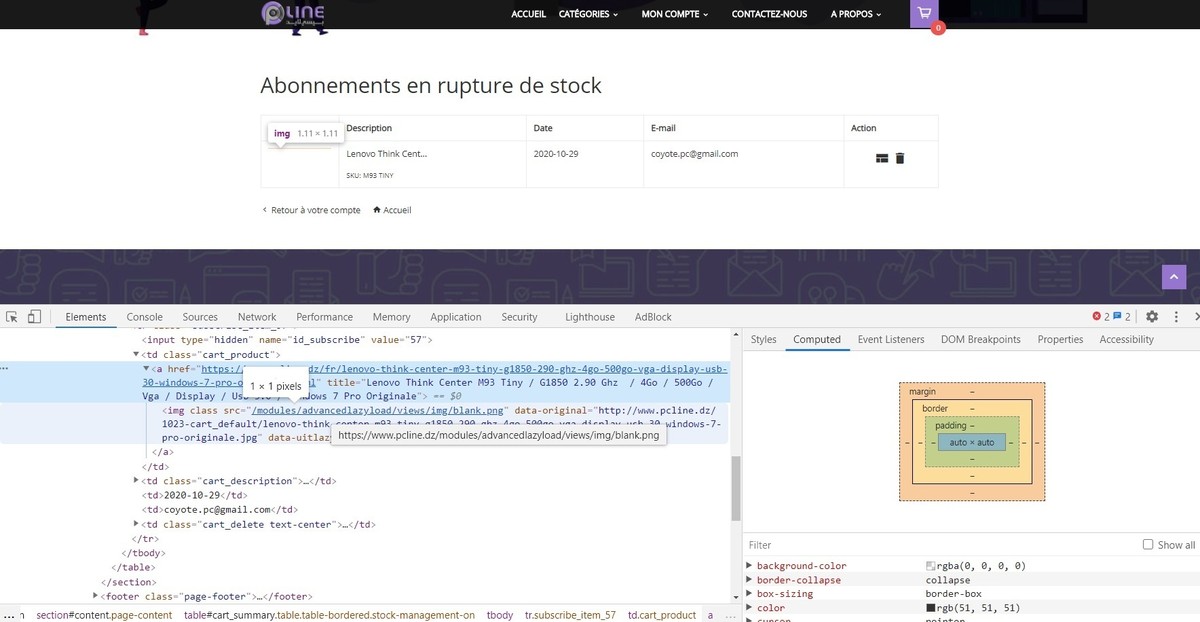Toggle the device toolbar icon in DevTools
Image resolution: width=1200 pixels, height=622 pixels.
click(x=34, y=317)
